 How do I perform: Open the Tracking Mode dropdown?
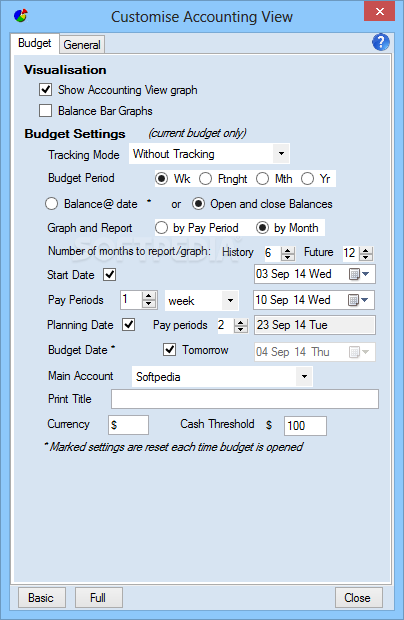coord(281,153)
